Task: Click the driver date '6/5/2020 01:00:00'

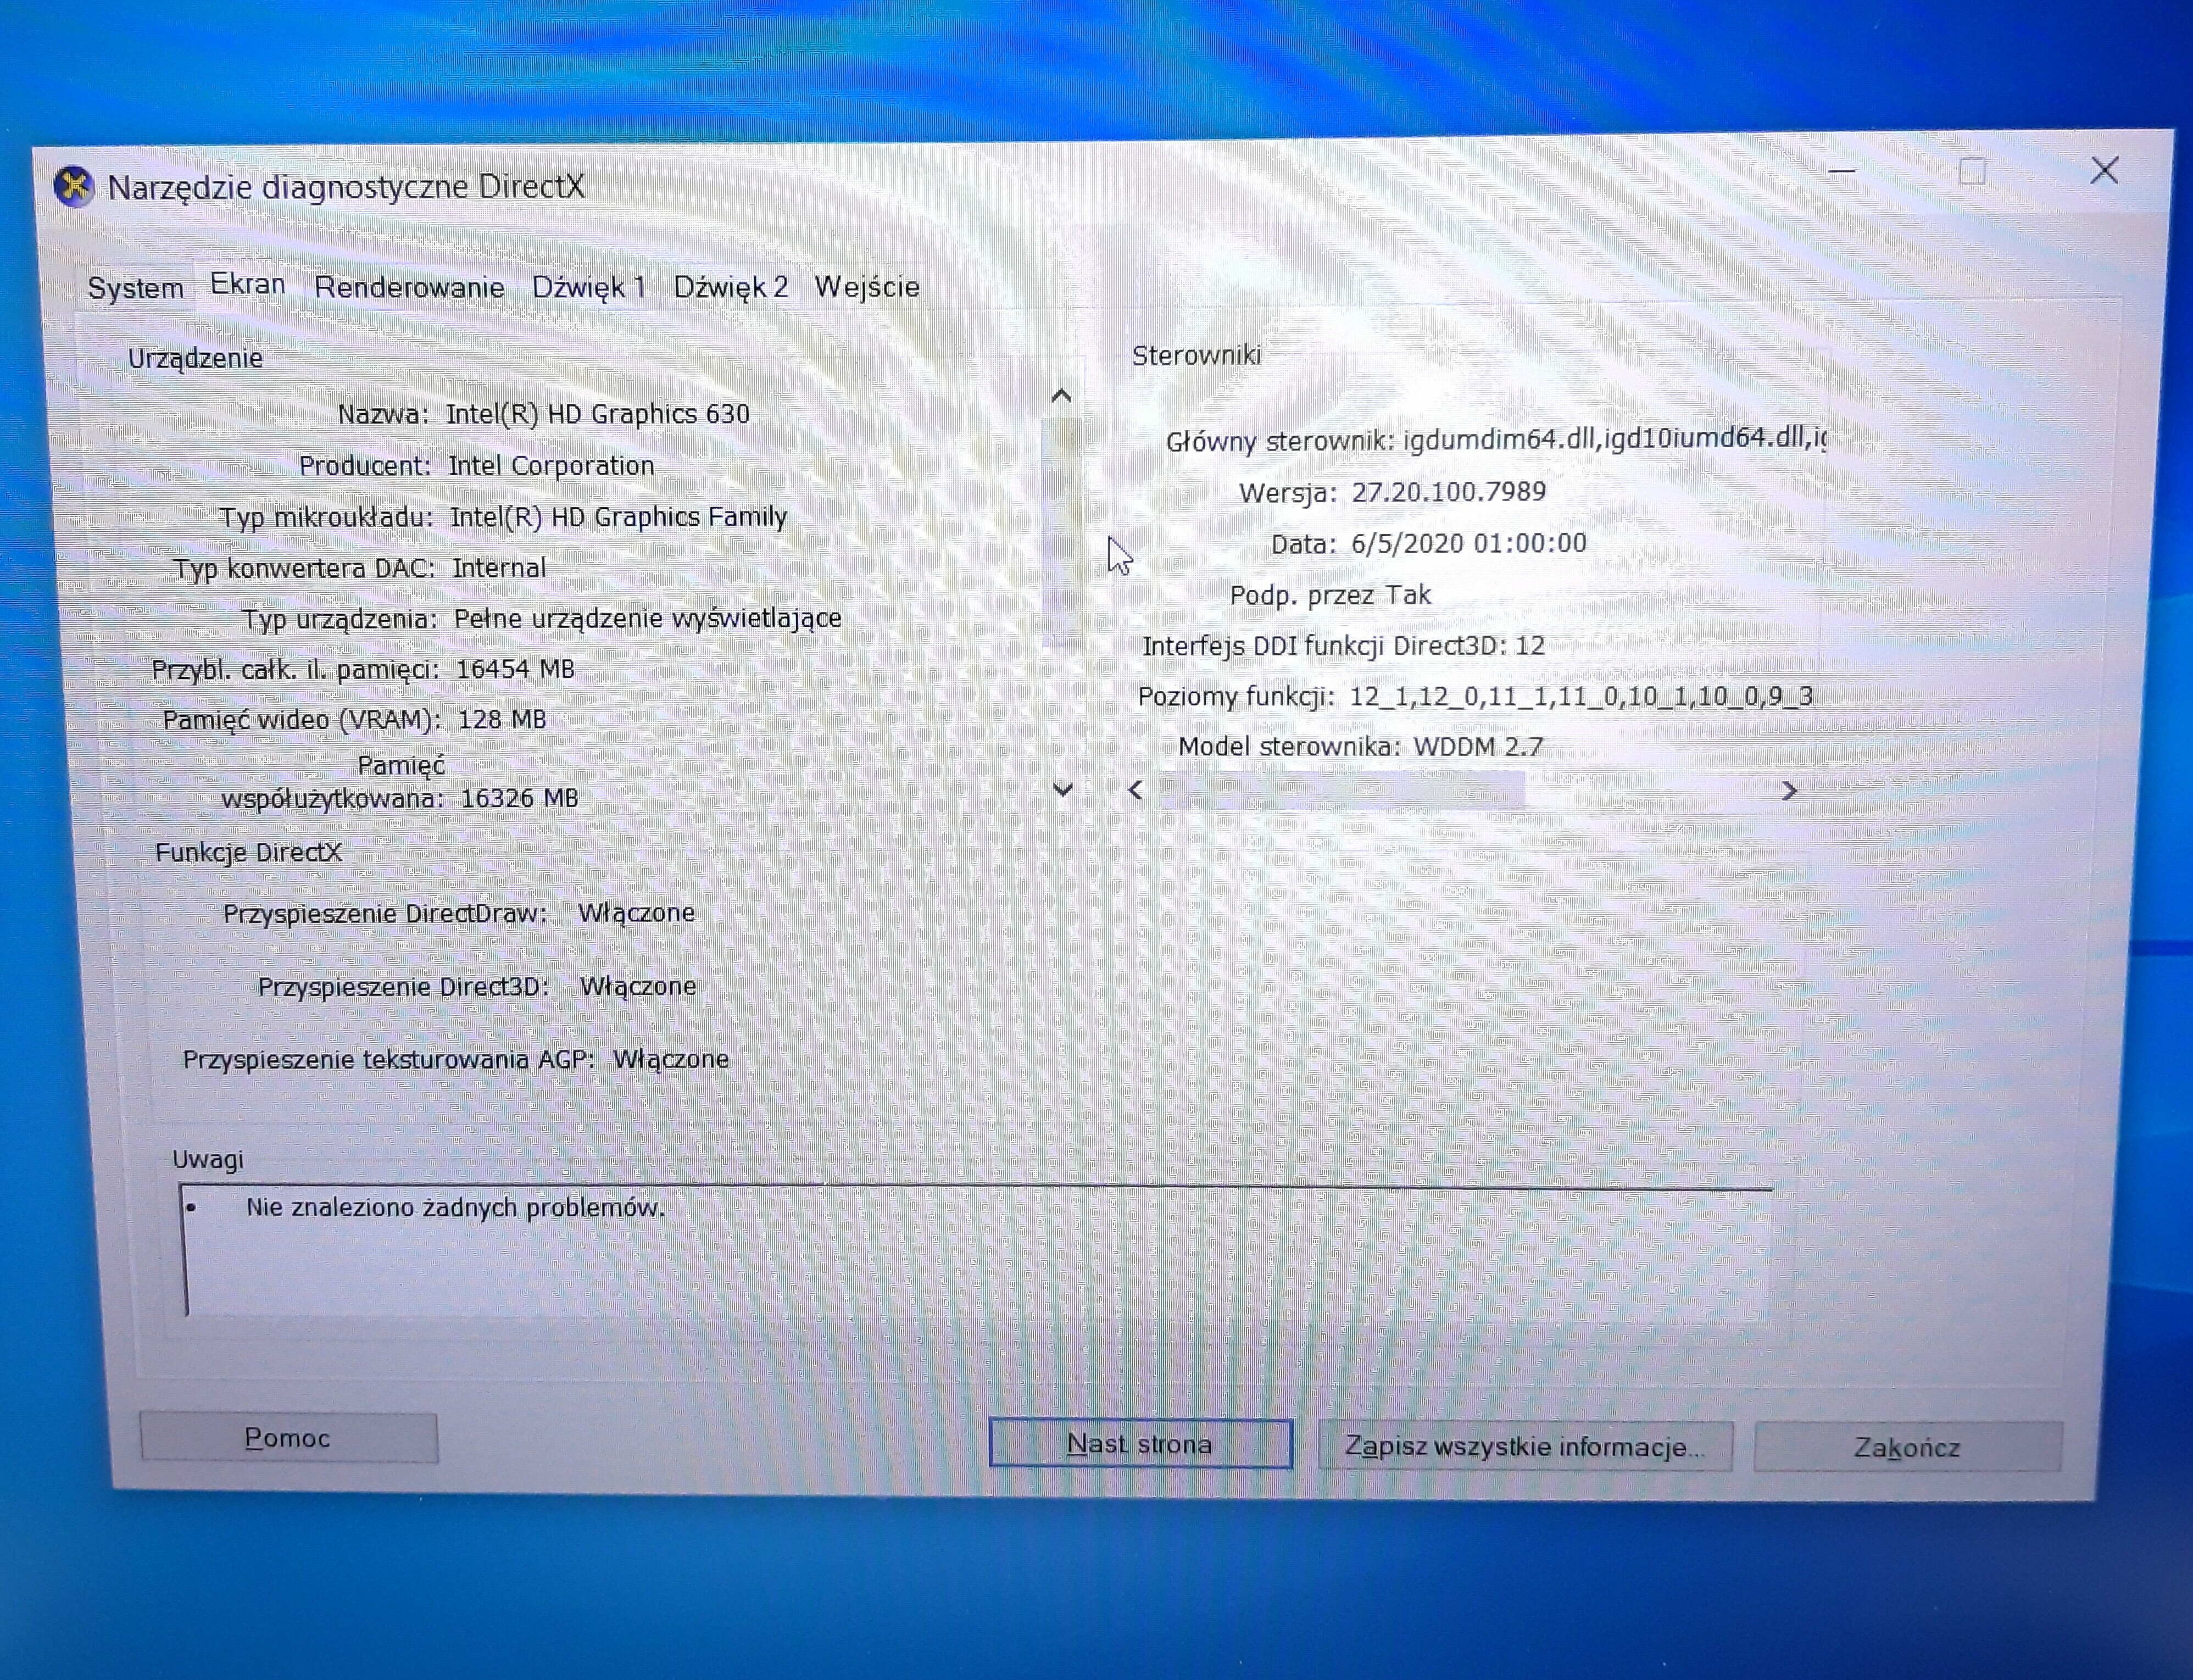Action: 1468,543
